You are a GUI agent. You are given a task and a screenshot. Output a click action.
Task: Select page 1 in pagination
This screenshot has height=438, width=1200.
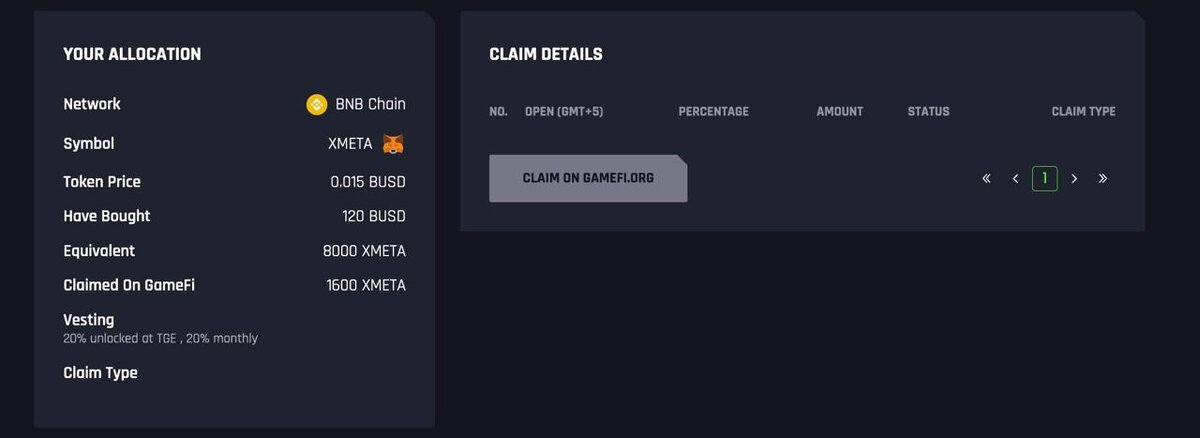point(1045,179)
